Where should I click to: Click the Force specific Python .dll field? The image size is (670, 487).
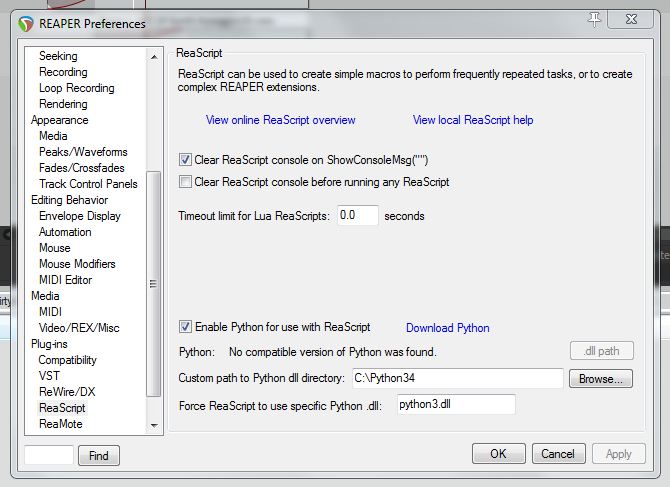(456, 404)
